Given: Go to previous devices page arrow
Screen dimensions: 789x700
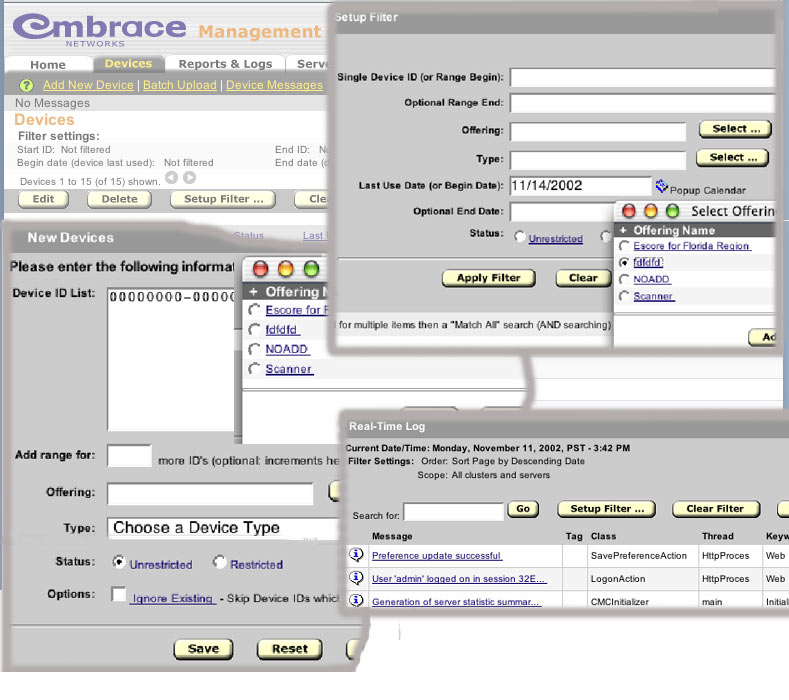Looking at the screenshot, I should 172,178.
